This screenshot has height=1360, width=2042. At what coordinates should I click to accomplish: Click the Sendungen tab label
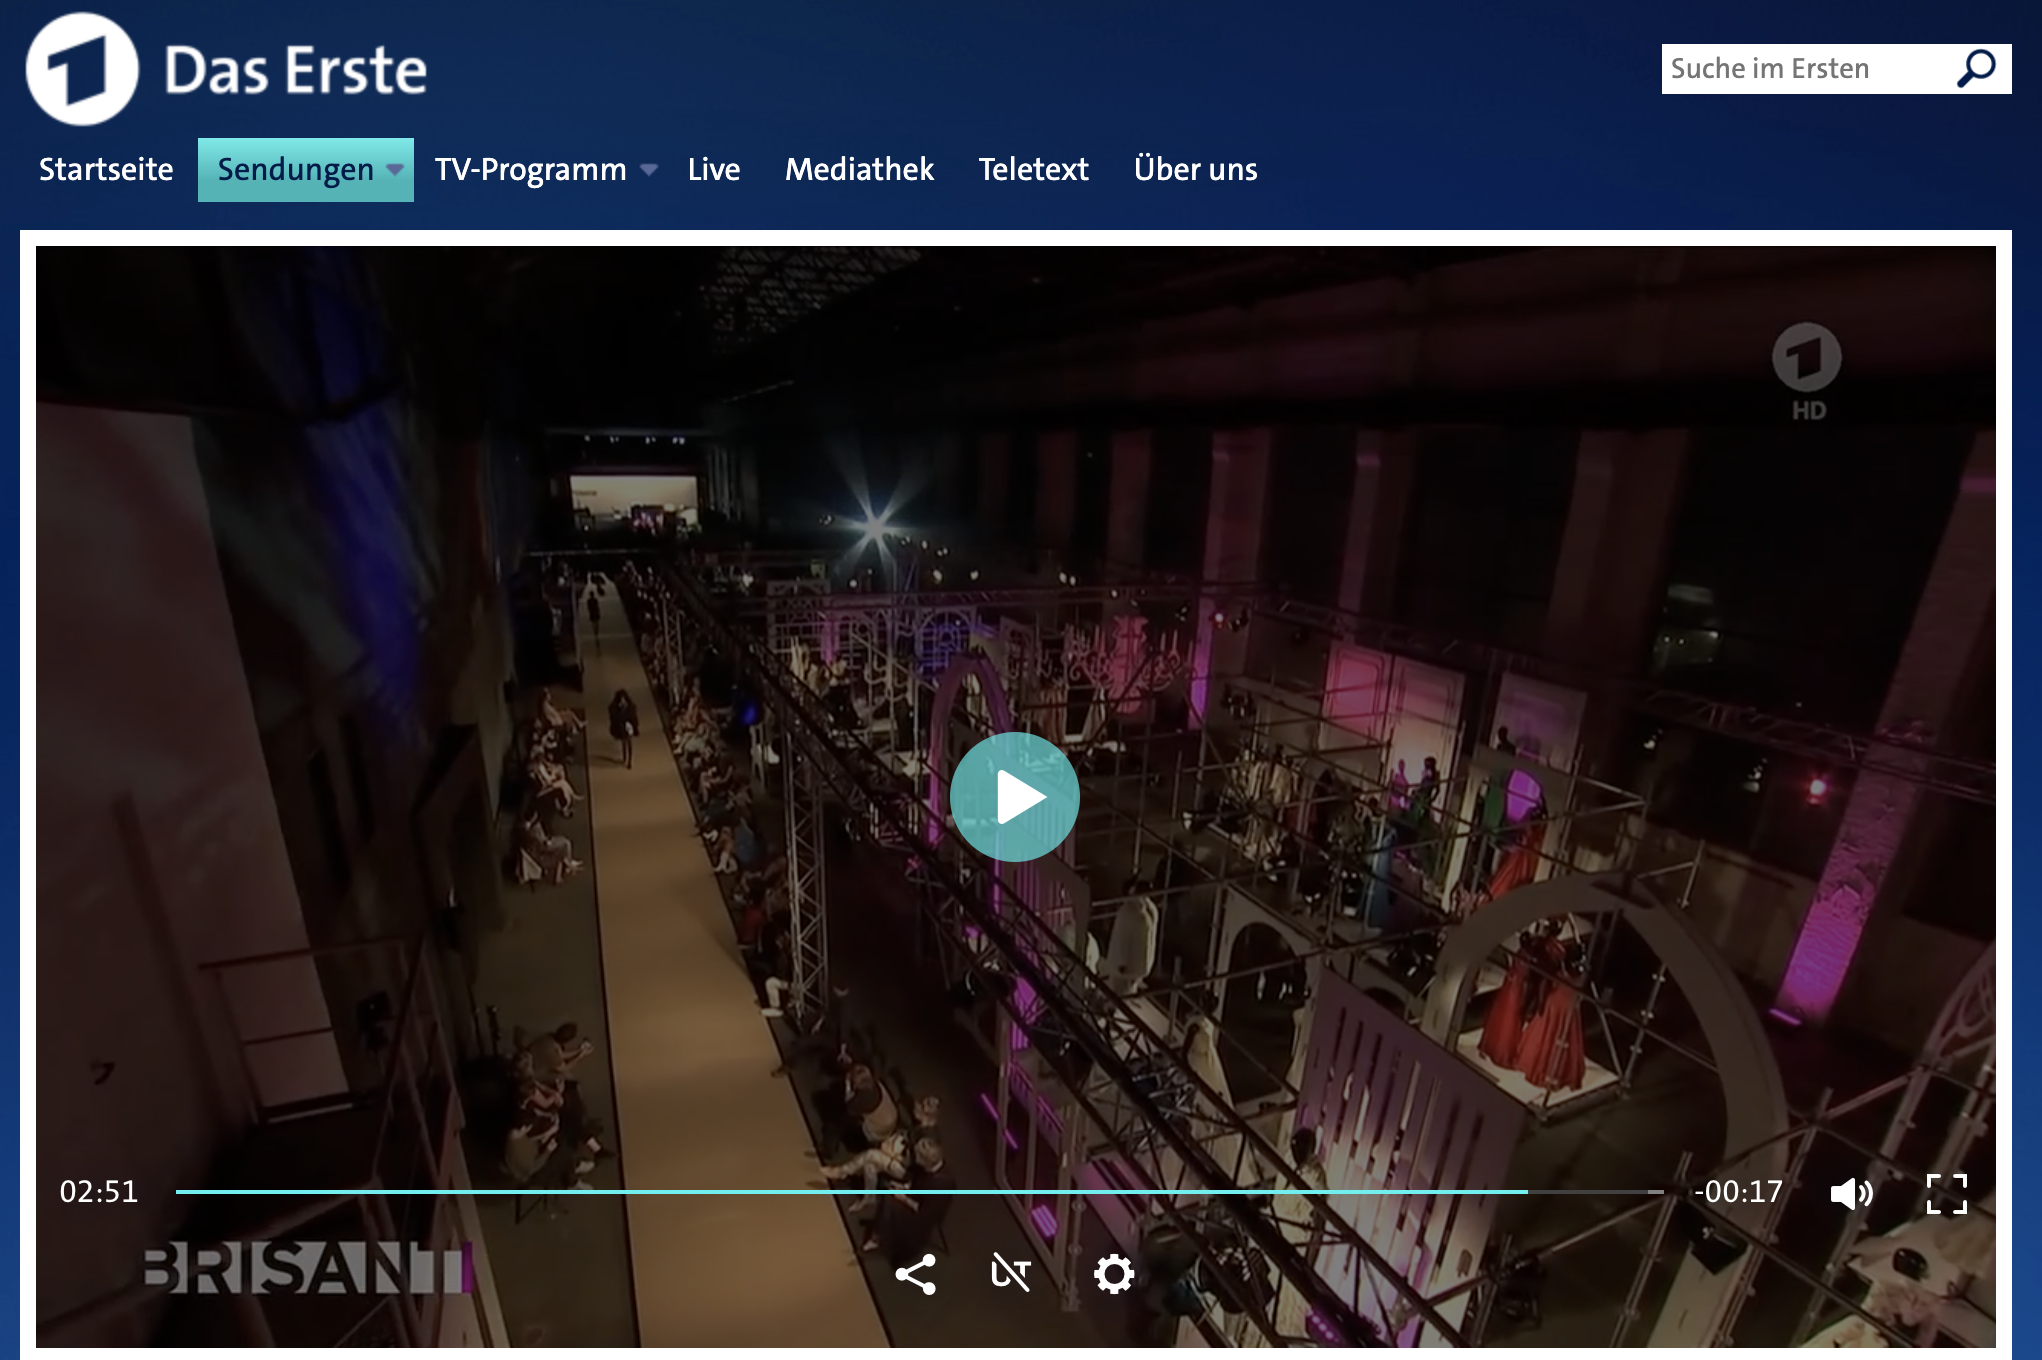[x=295, y=170]
